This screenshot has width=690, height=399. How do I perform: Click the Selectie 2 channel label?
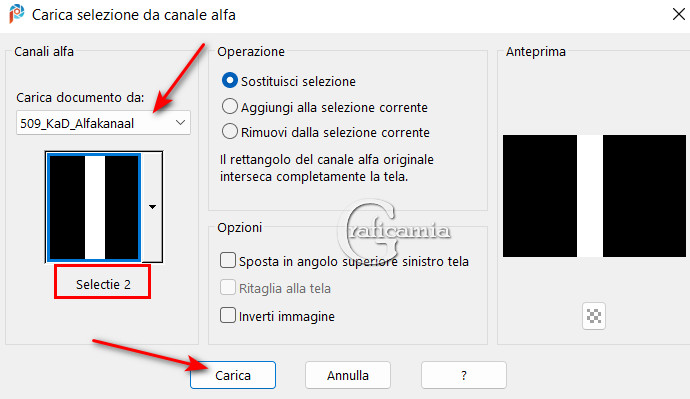tap(103, 284)
